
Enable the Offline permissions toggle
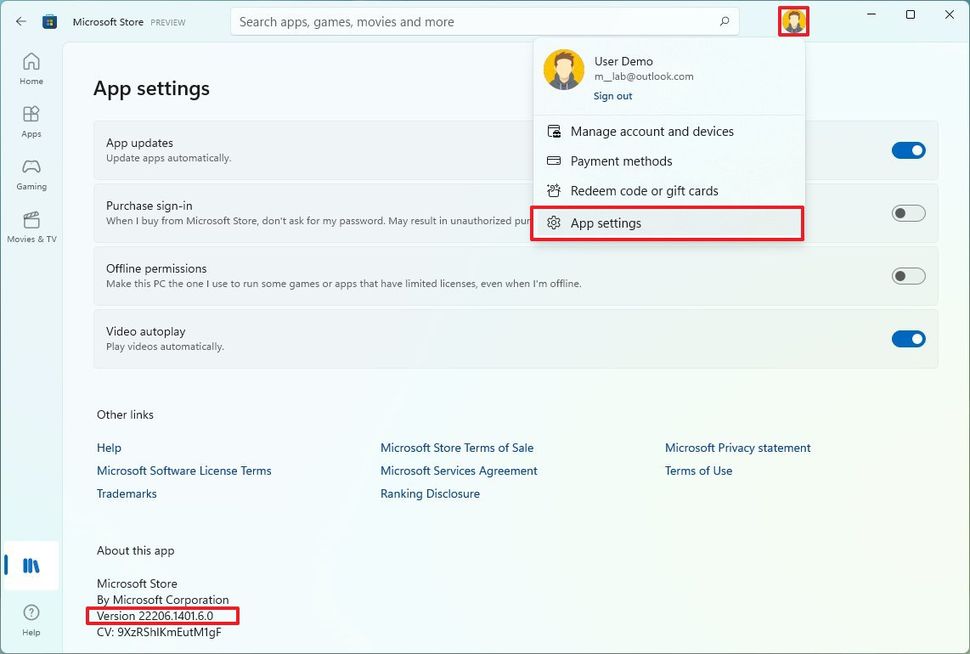908,275
